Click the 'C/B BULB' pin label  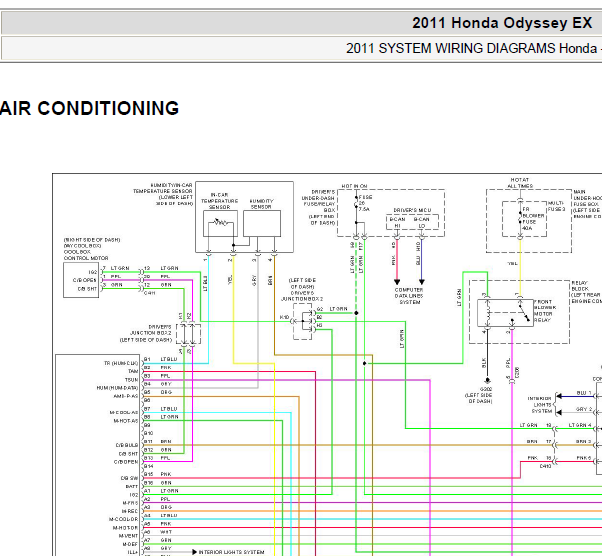(x=127, y=445)
